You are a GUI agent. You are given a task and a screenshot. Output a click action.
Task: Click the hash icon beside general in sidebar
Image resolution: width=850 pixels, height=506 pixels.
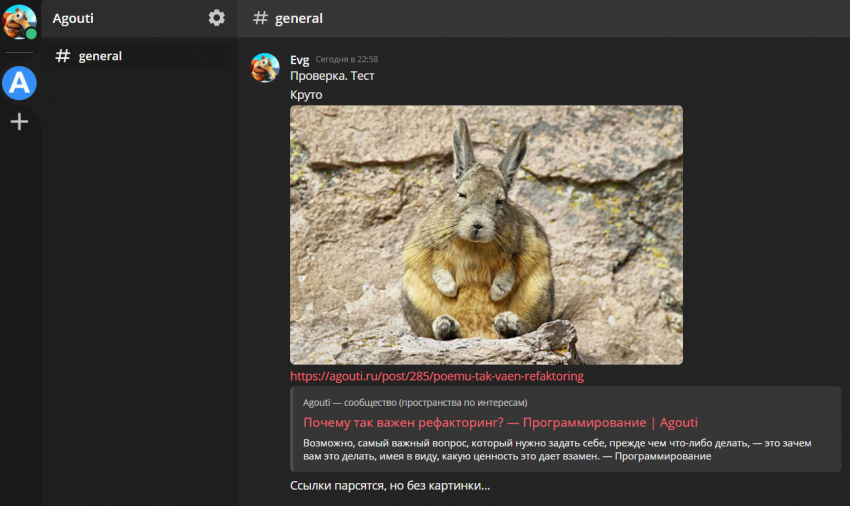pyautogui.click(x=63, y=56)
